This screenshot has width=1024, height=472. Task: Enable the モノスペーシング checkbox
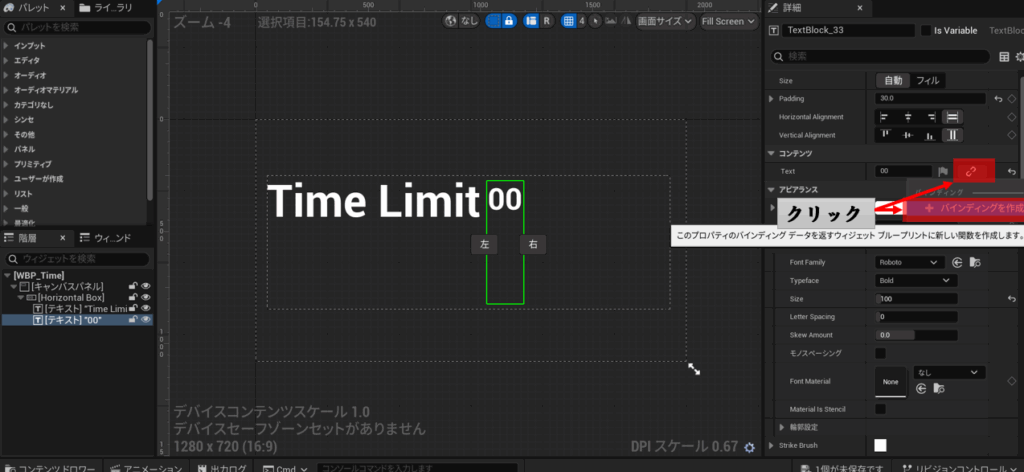(x=881, y=353)
